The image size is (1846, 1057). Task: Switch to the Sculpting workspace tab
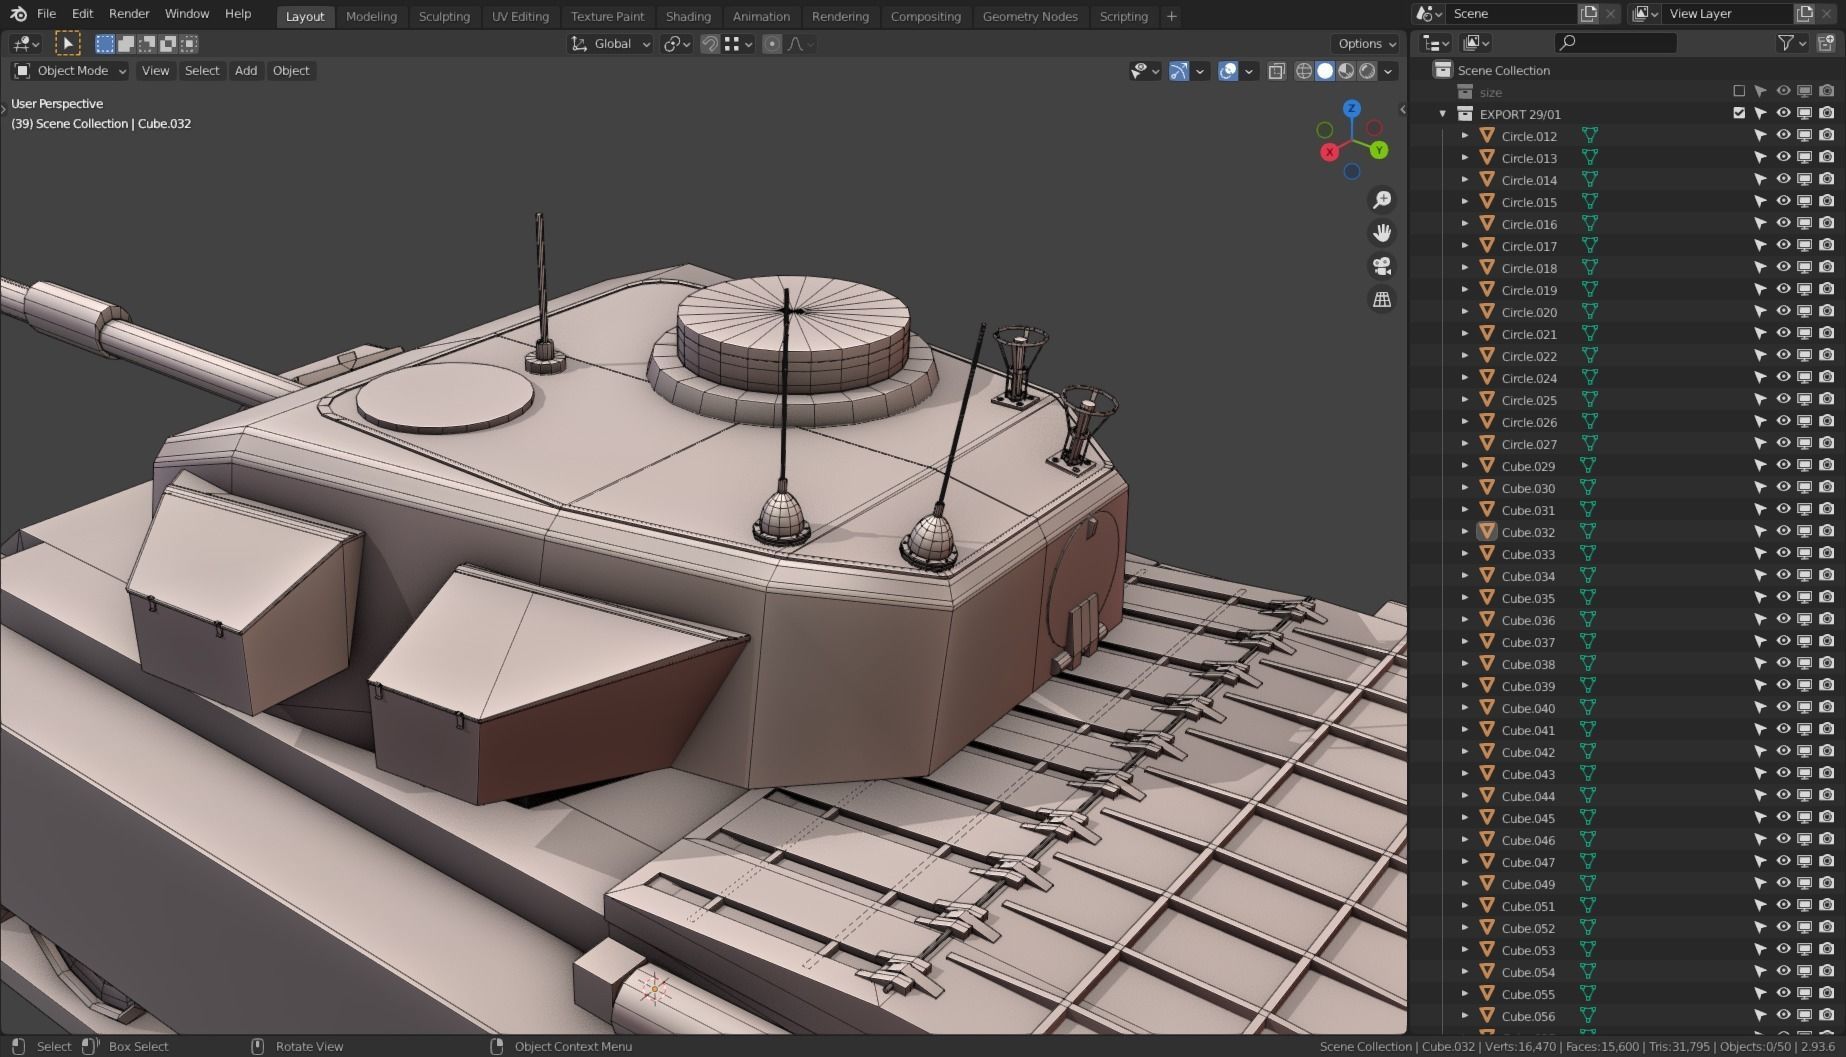tap(444, 16)
